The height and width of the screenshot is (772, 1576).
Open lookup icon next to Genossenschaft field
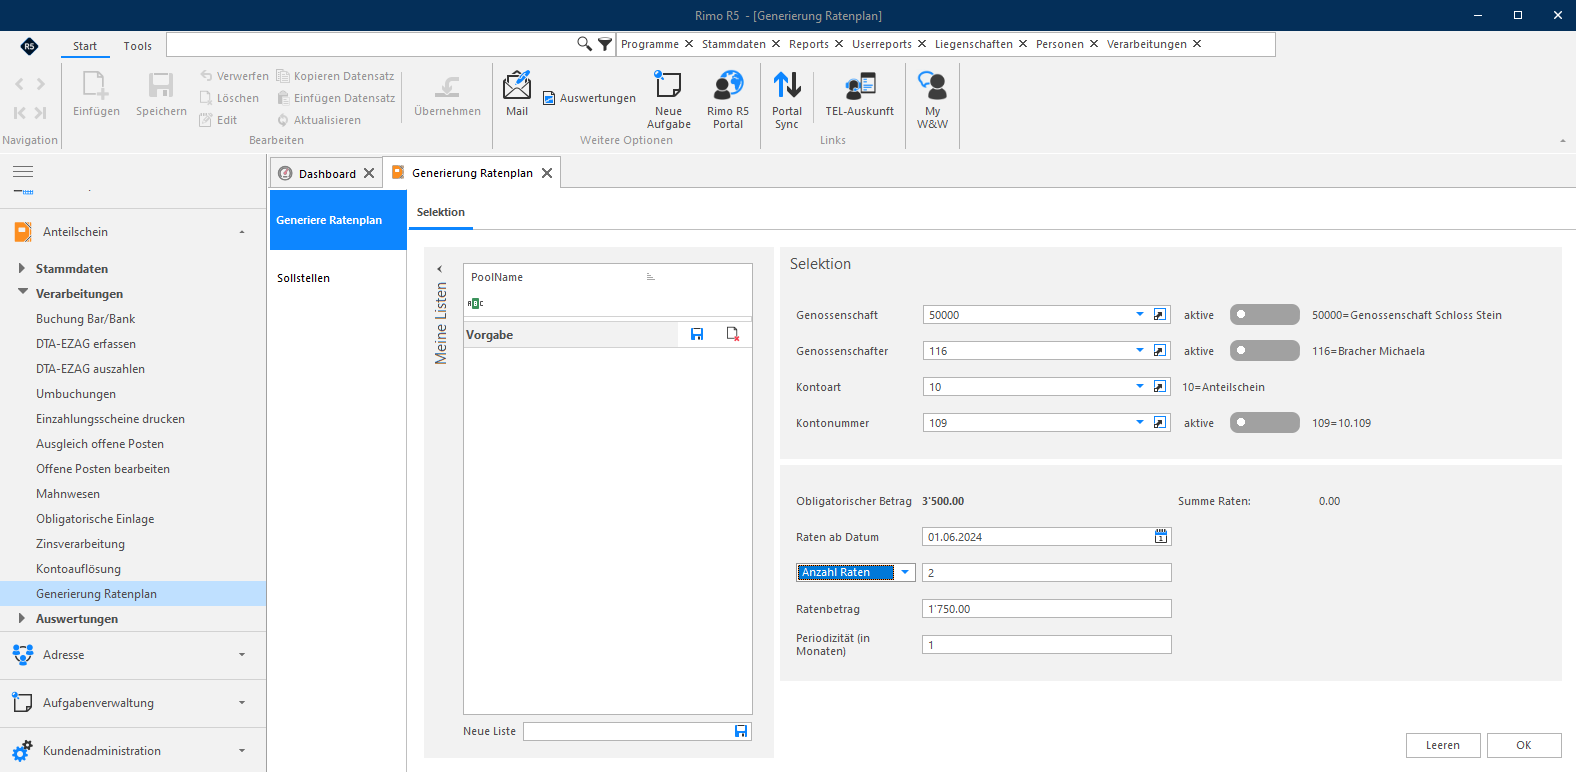pos(1160,315)
